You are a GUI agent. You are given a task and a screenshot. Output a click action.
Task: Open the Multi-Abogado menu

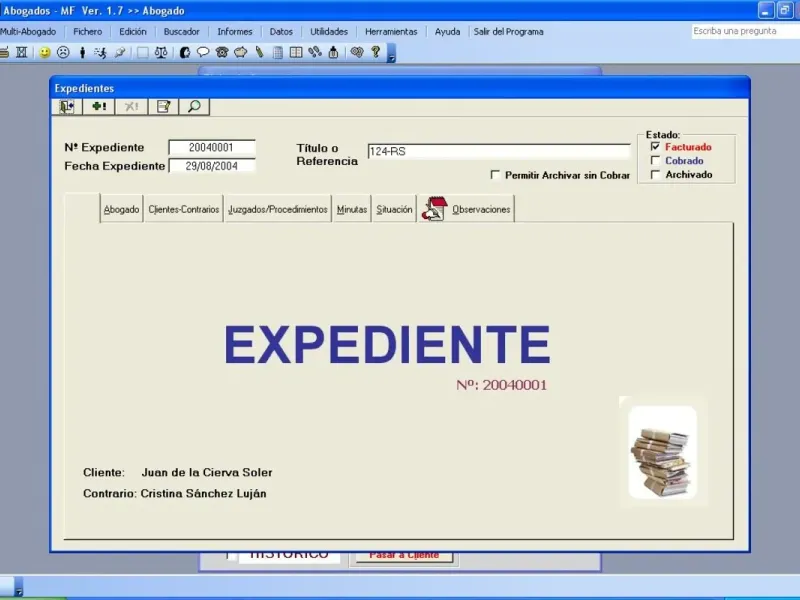pos(28,32)
